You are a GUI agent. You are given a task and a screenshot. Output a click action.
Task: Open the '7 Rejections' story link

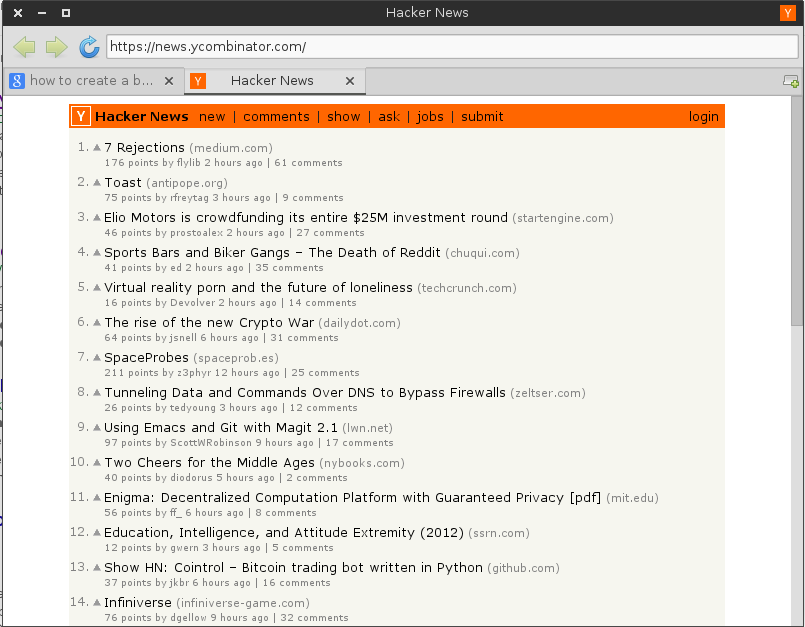[144, 148]
